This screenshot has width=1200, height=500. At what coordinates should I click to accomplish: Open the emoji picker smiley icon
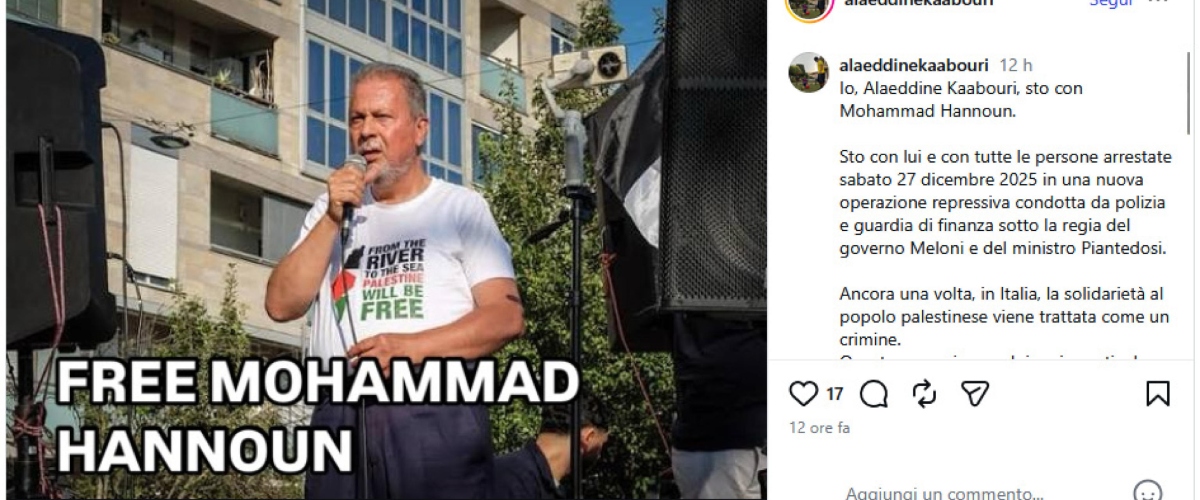point(1147,493)
